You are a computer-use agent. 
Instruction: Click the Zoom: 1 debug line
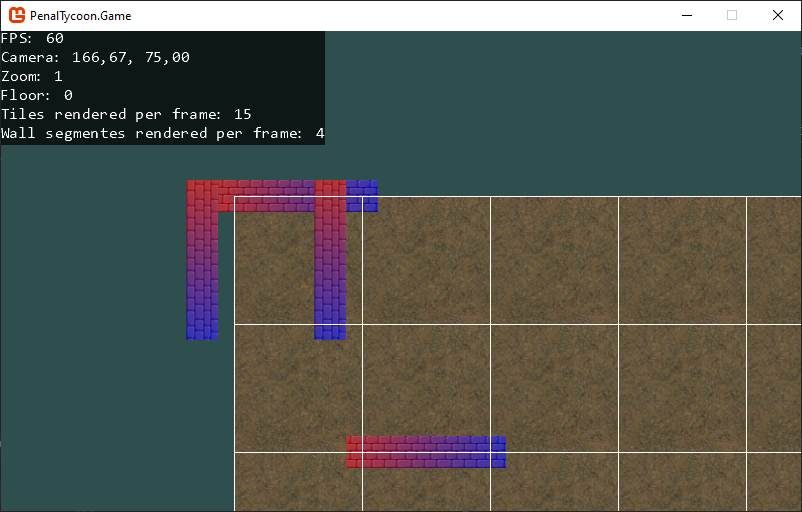[x=32, y=76]
